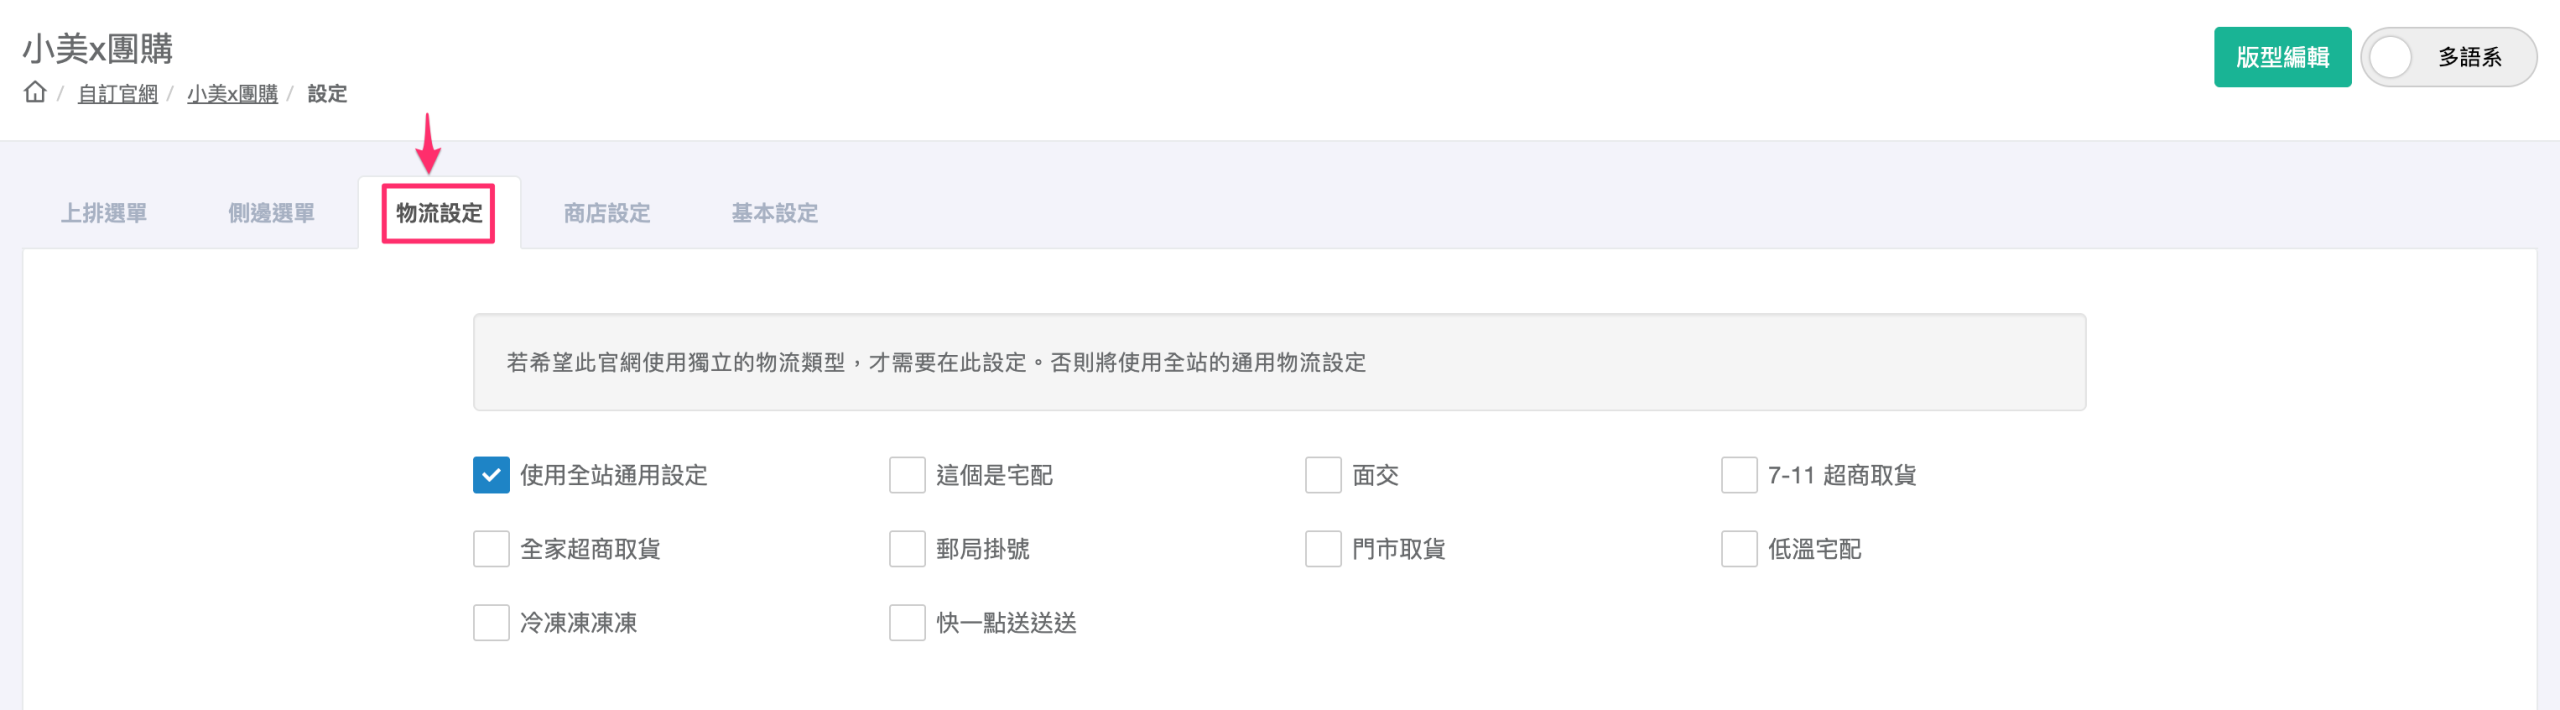
Task: Enable the 冷凍凍凍凍 checkbox
Action: click(x=491, y=623)
